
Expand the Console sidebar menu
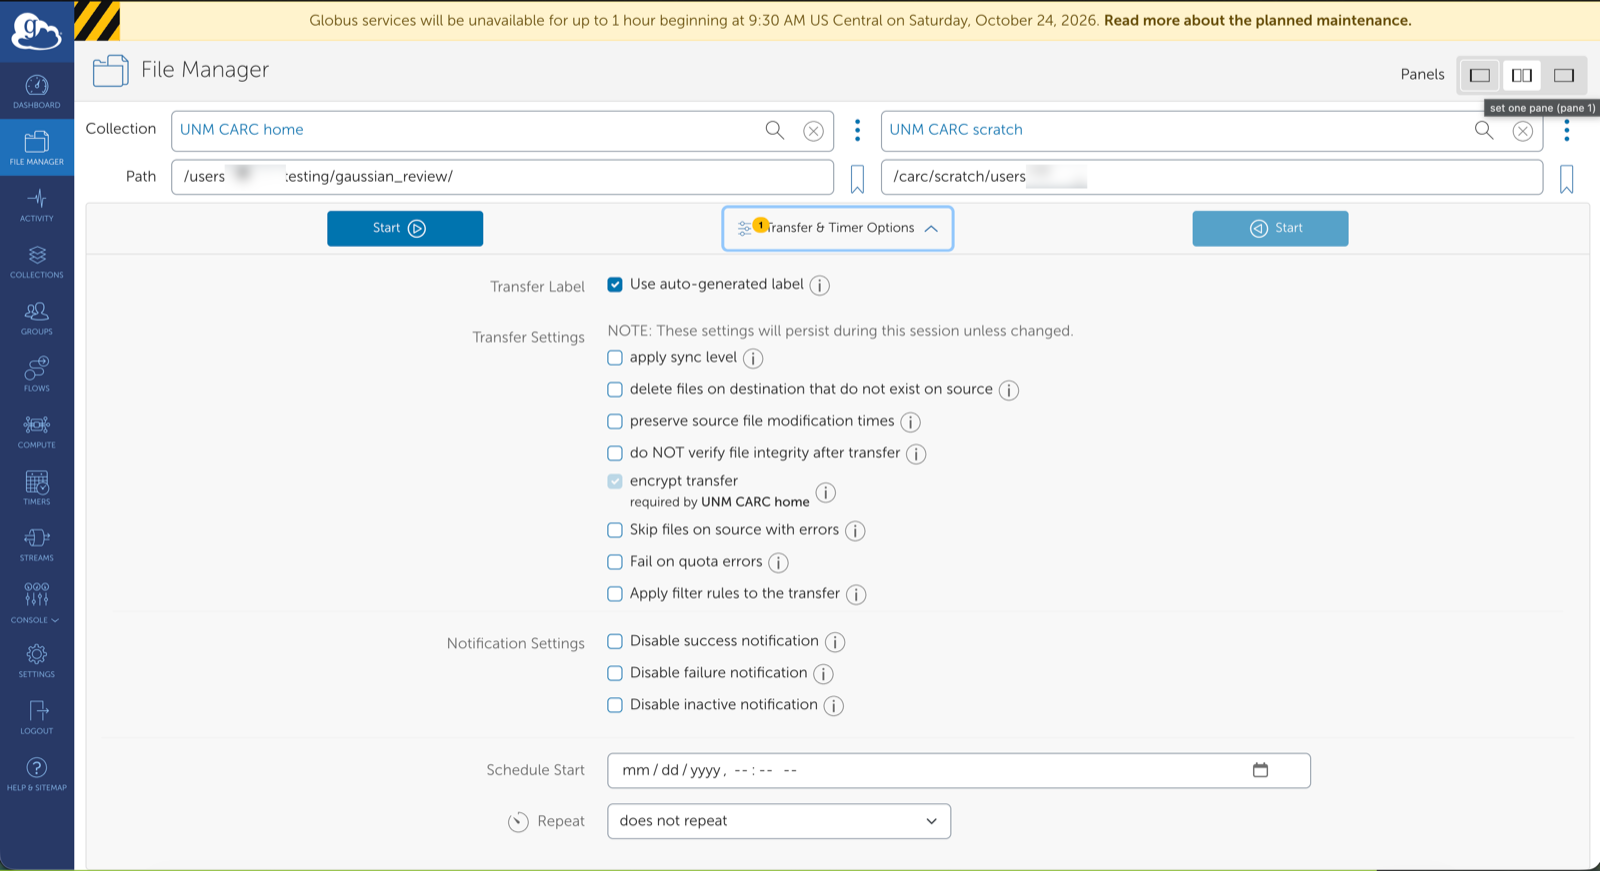[x=36, y=603]
